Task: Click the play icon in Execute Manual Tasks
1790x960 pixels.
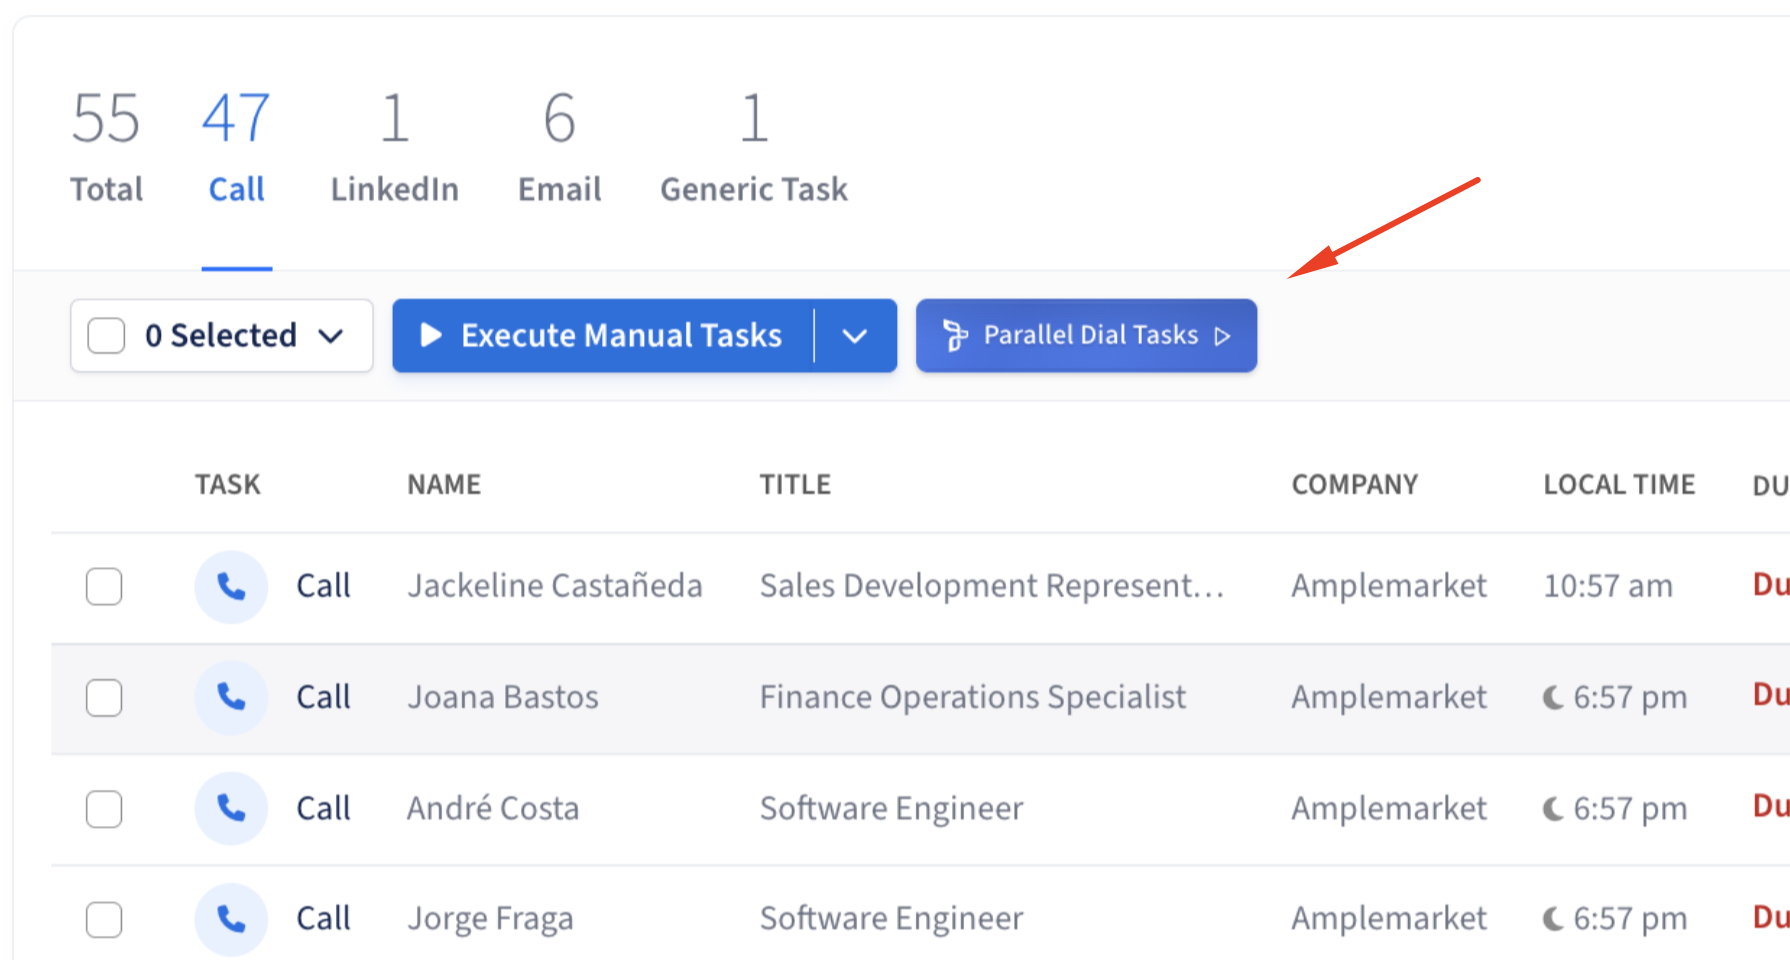Action: (x=431, y=335)
